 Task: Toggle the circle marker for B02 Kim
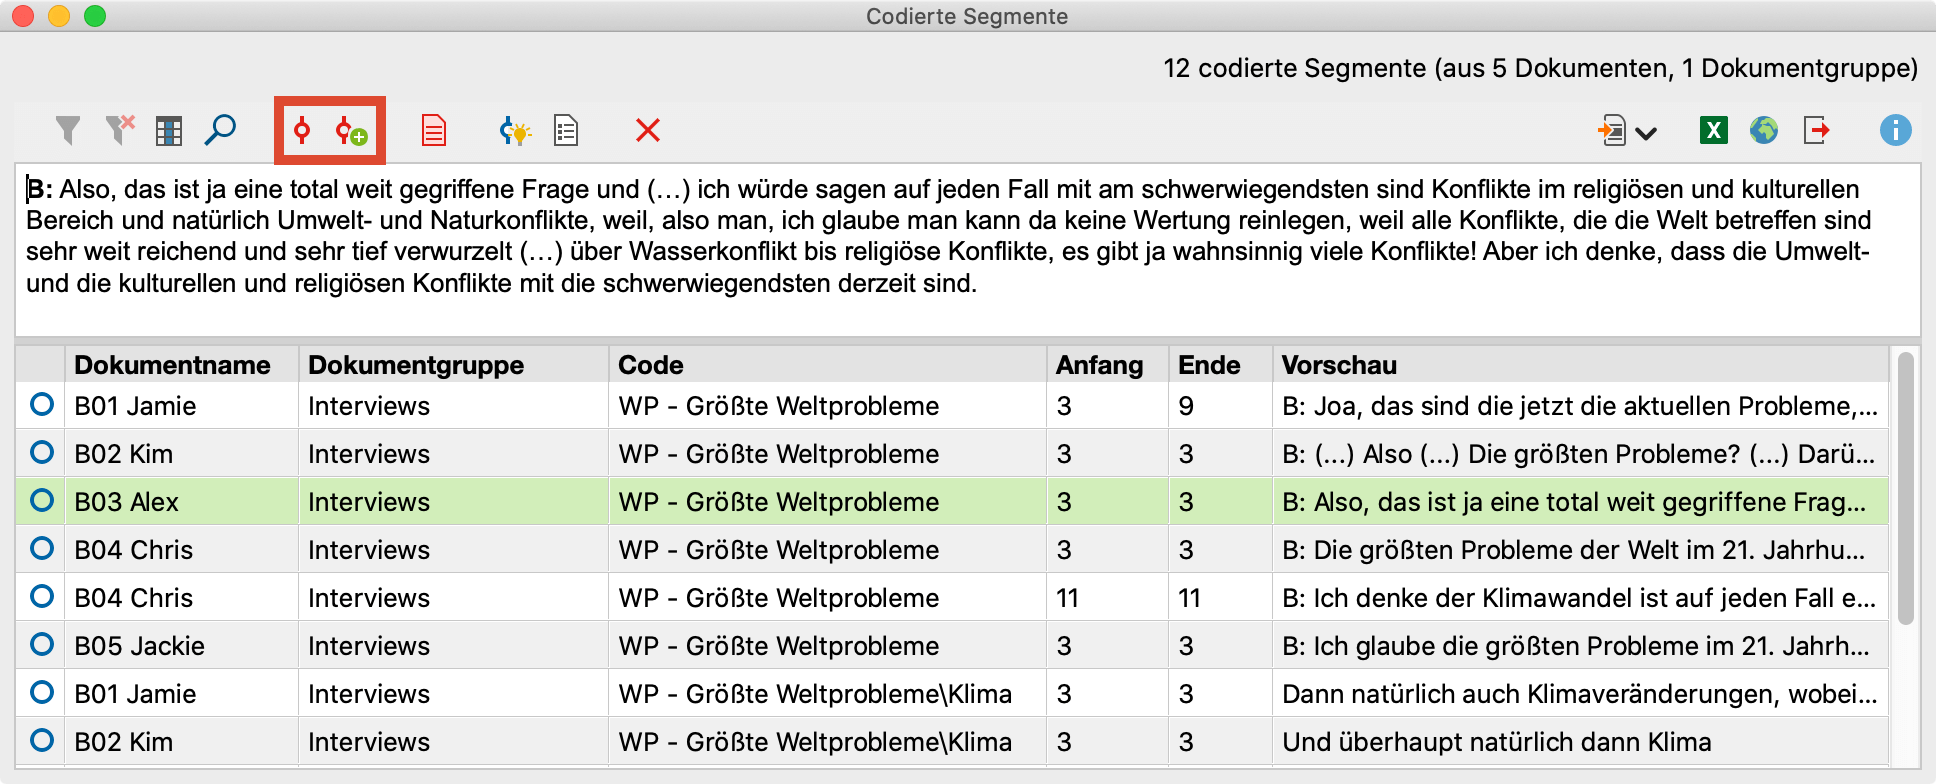[41, 453]
